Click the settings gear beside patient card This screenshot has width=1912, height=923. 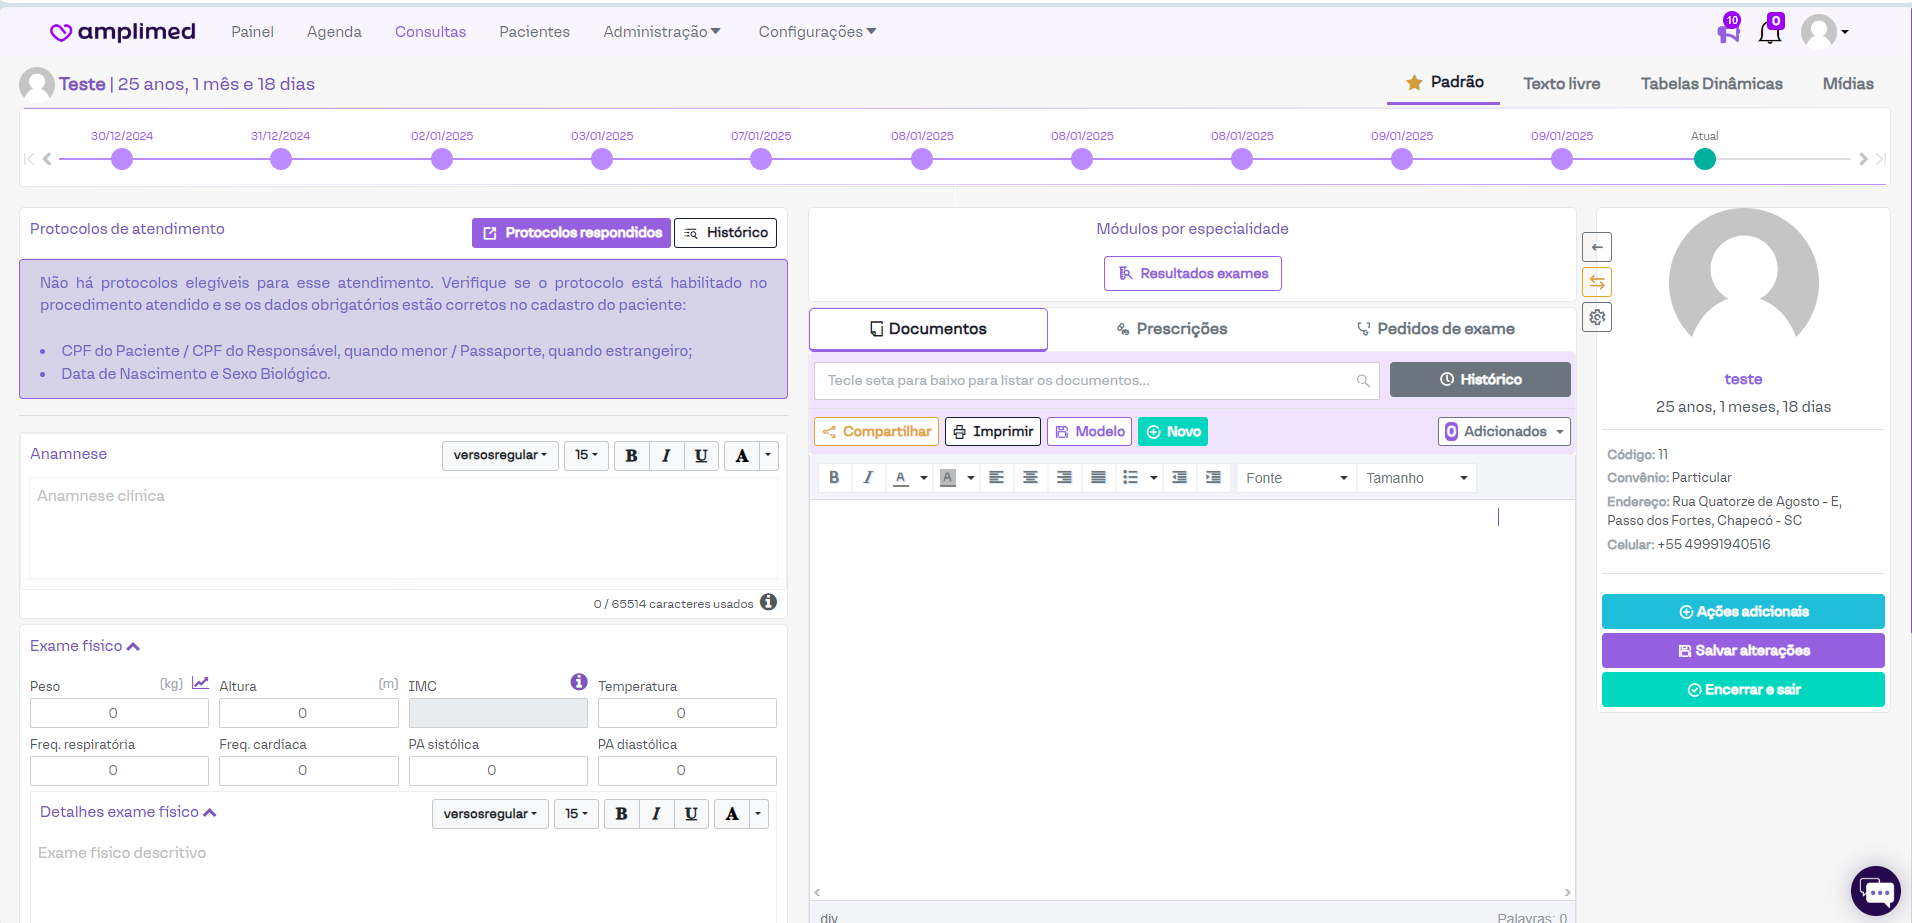point(1597,317)
